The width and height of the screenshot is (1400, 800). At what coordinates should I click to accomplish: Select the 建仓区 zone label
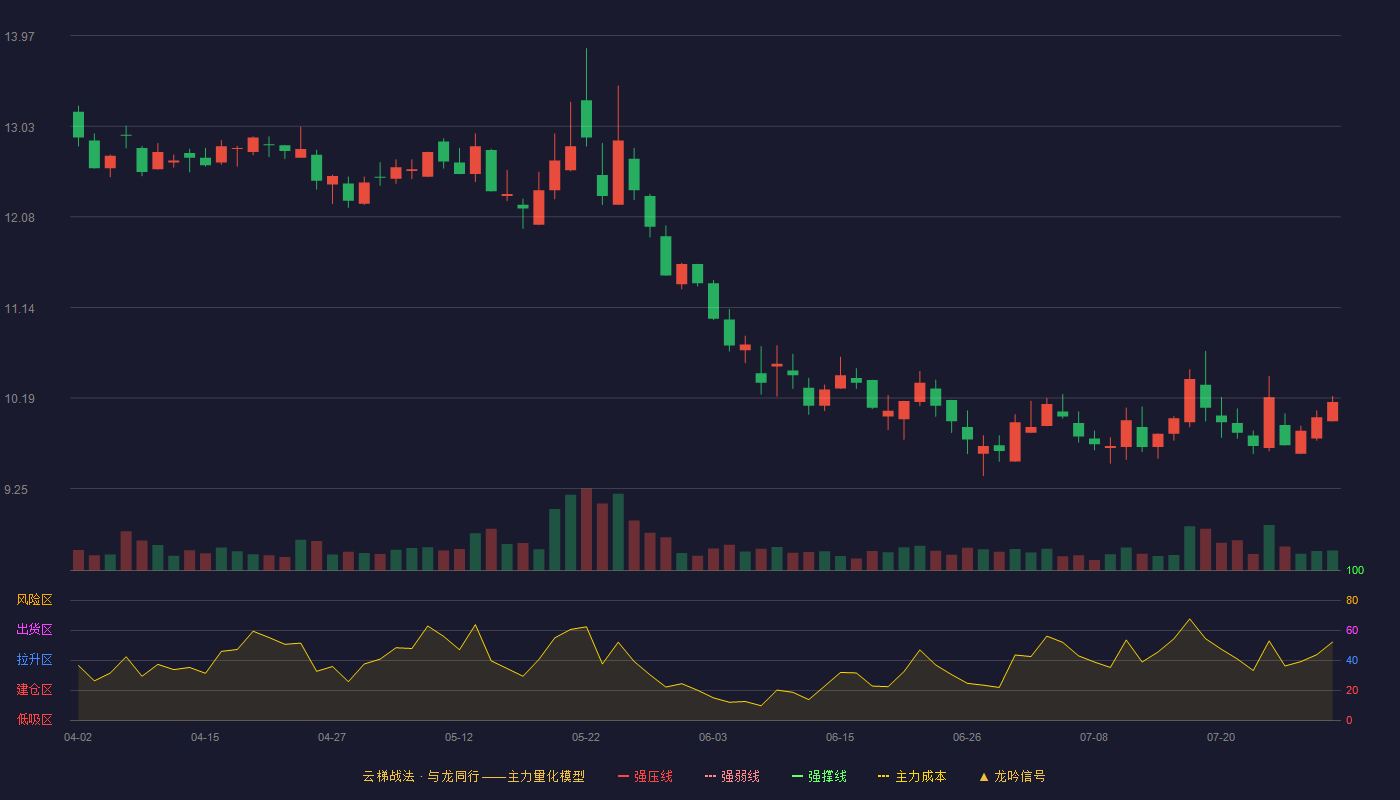[x=34, y=690]
